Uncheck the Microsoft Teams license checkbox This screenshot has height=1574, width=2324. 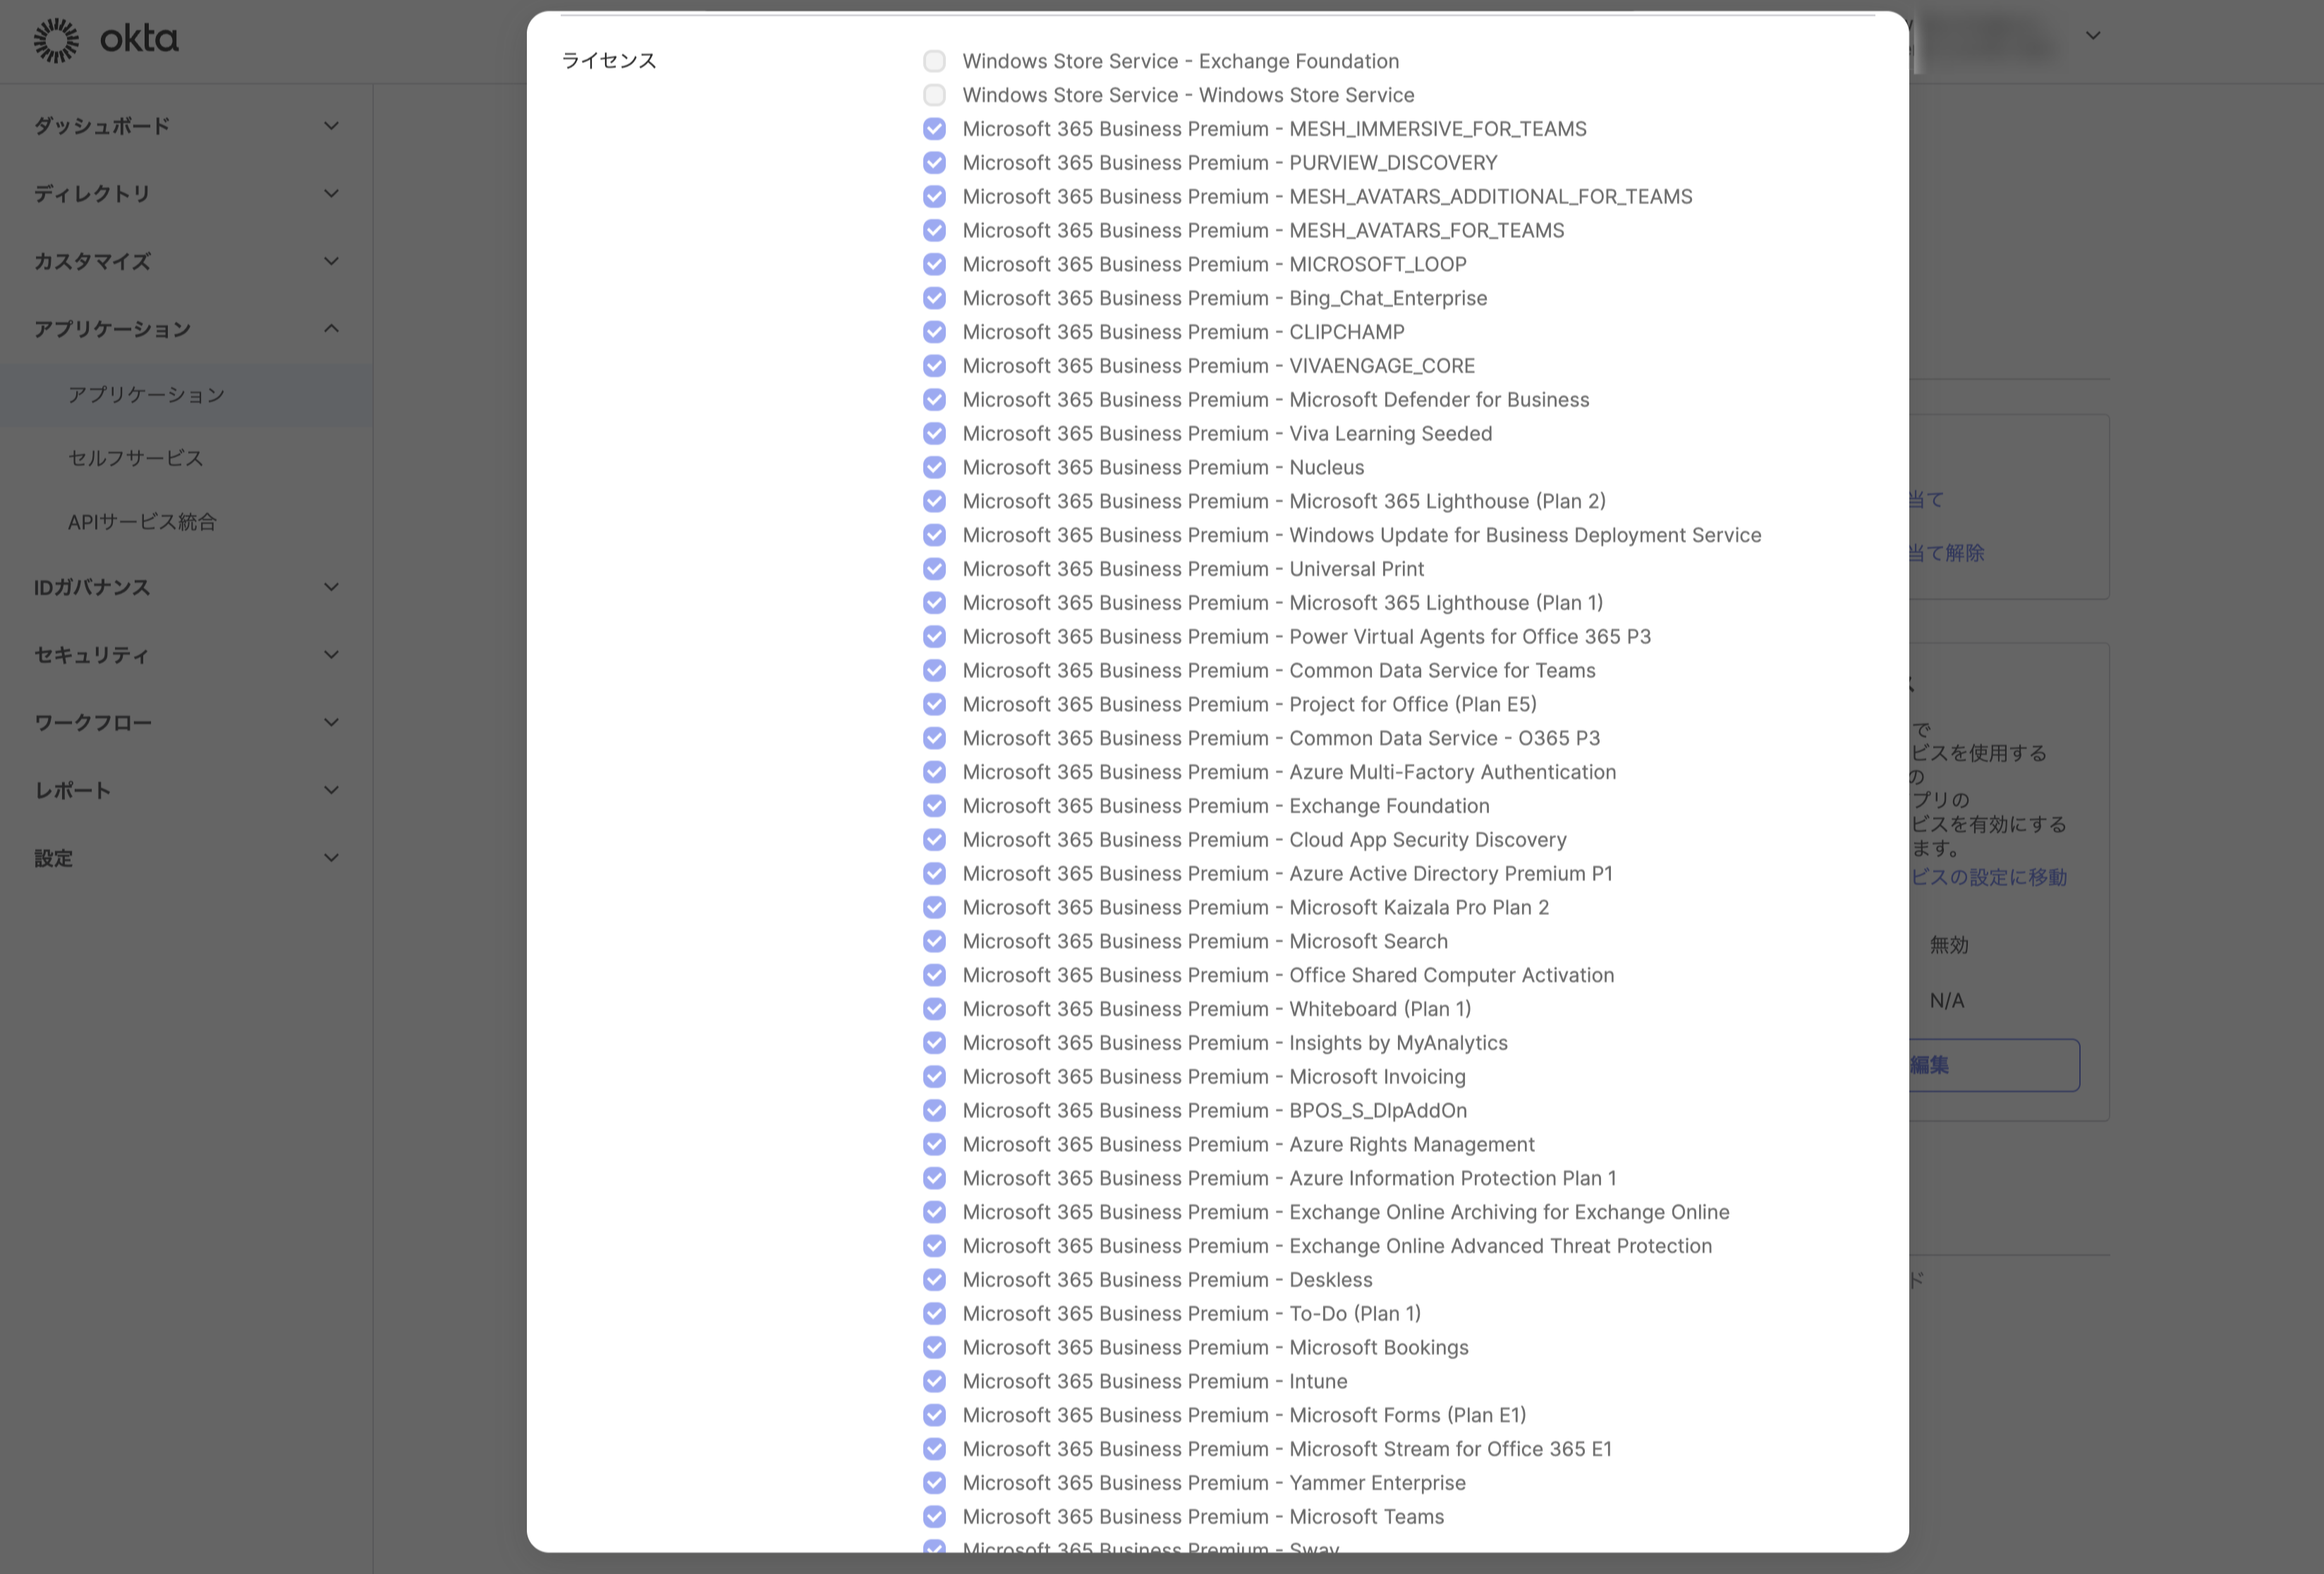934,1516
